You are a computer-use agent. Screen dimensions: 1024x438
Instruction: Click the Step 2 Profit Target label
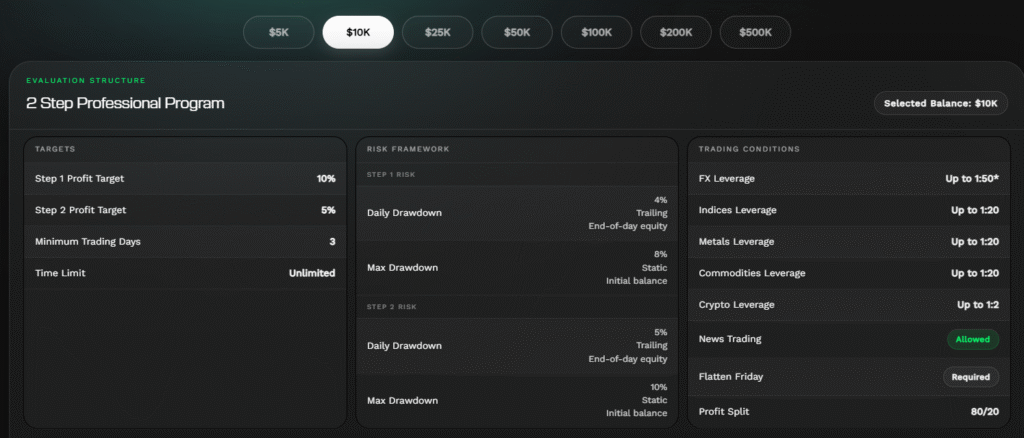tap(80, 210)
